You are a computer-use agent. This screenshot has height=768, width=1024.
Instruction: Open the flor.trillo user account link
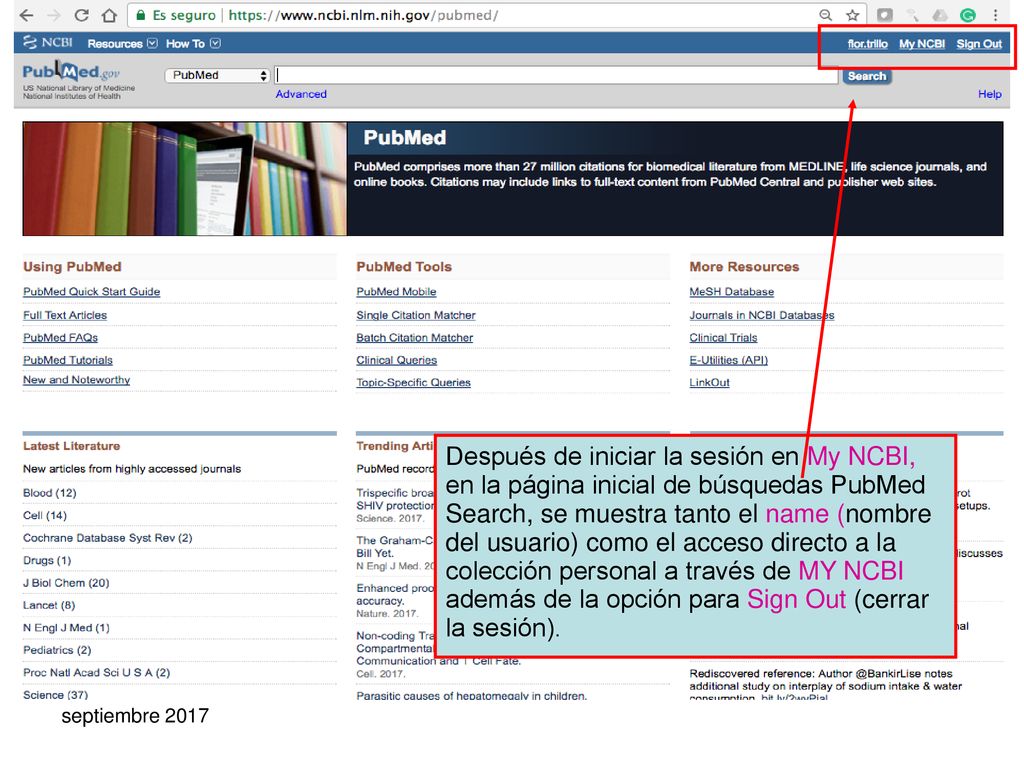tap(867, 44)
